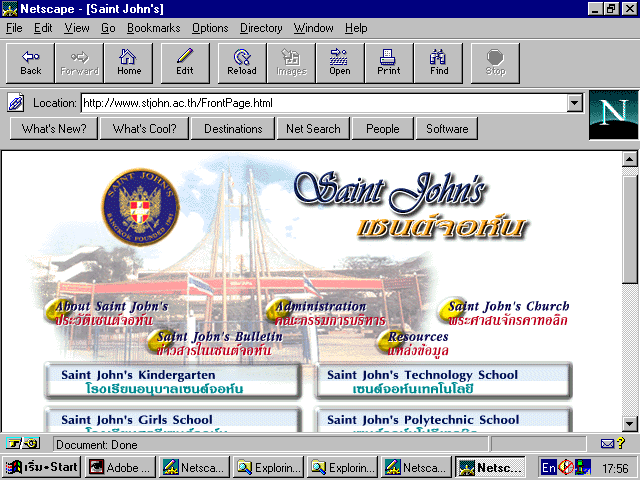Click the Location URL text field

[320, 102]
